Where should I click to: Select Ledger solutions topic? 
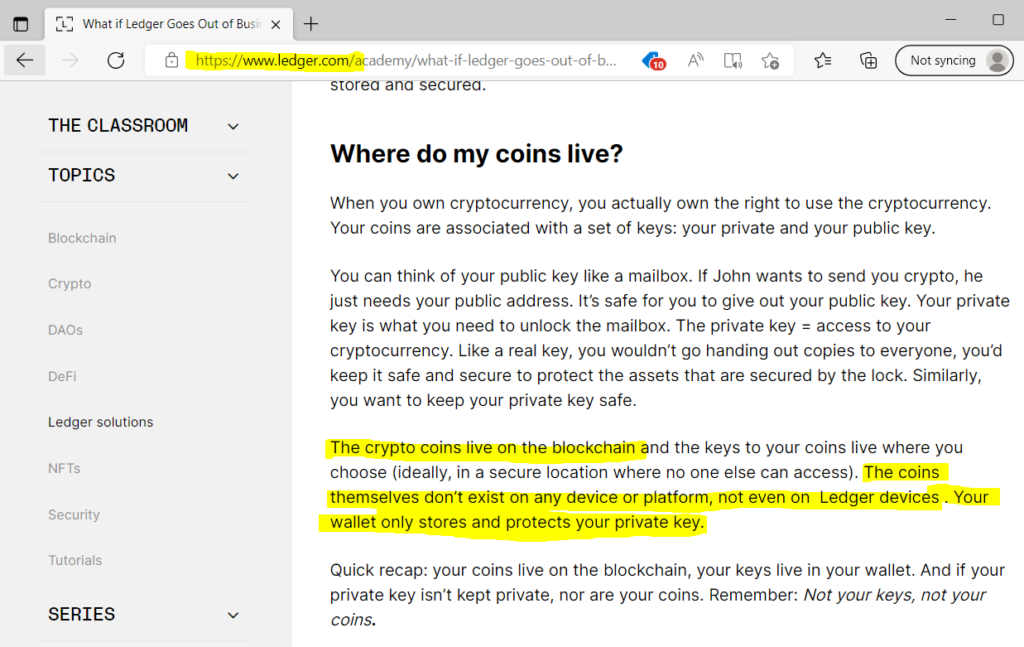[x=101, y=422]
